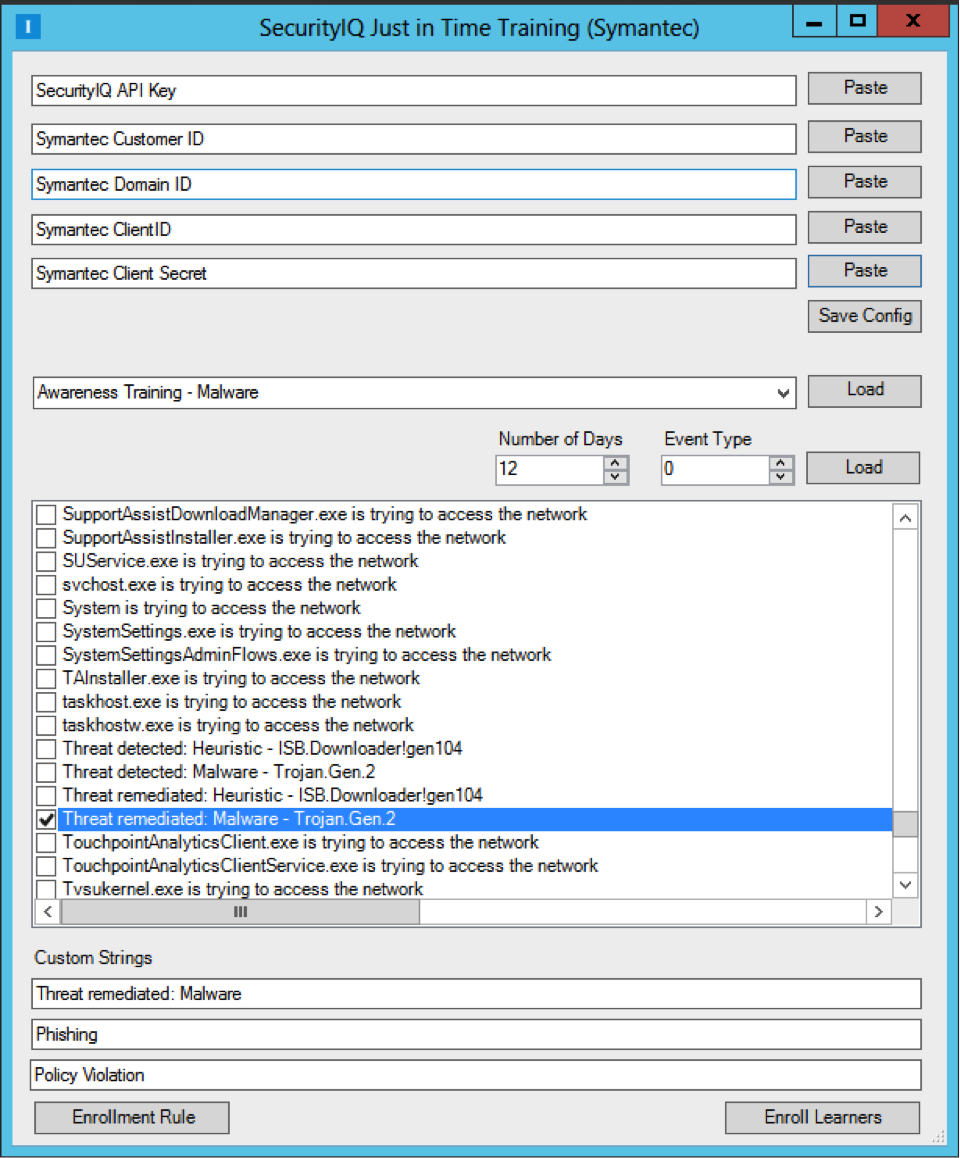Click the list's scroll down arrow
This screenshot has width=960, height=1158.
tap(904, 885)
